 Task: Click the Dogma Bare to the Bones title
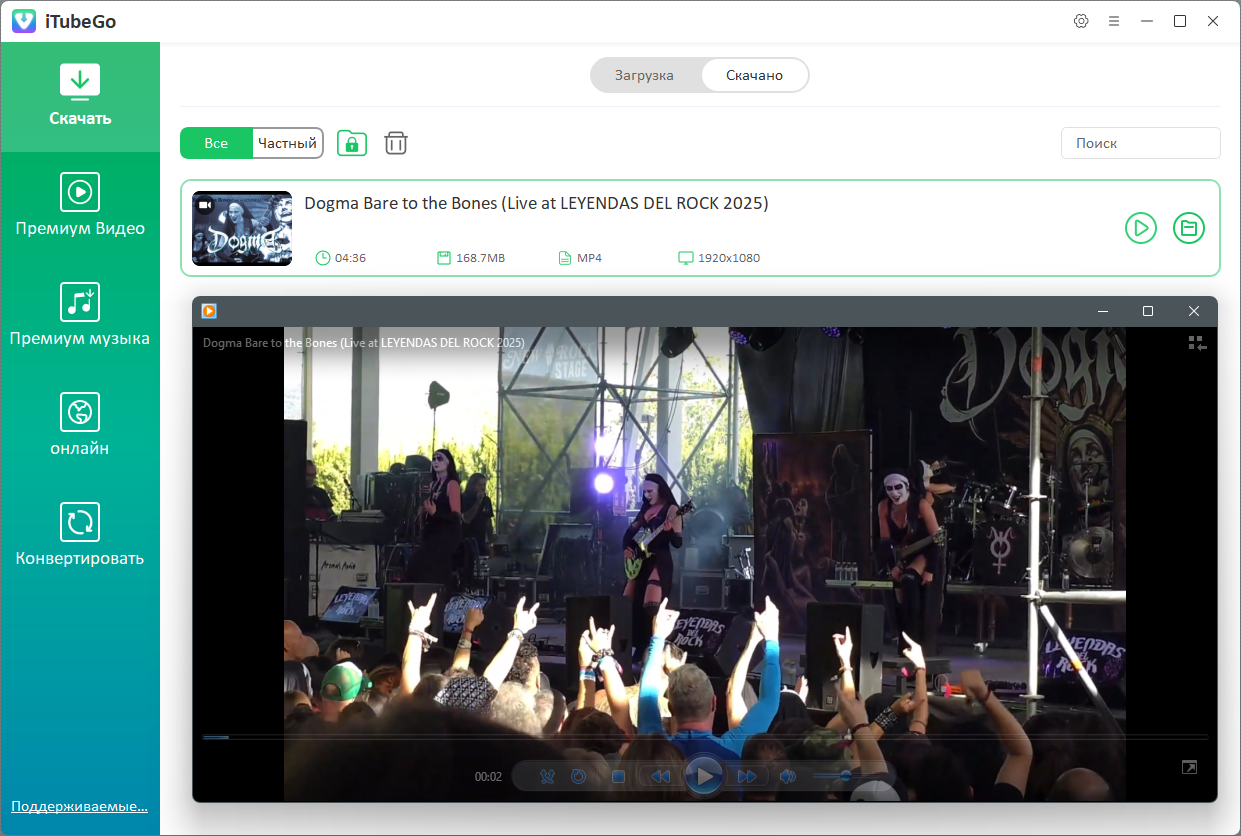pyautogui.click(x=536, y=203)
